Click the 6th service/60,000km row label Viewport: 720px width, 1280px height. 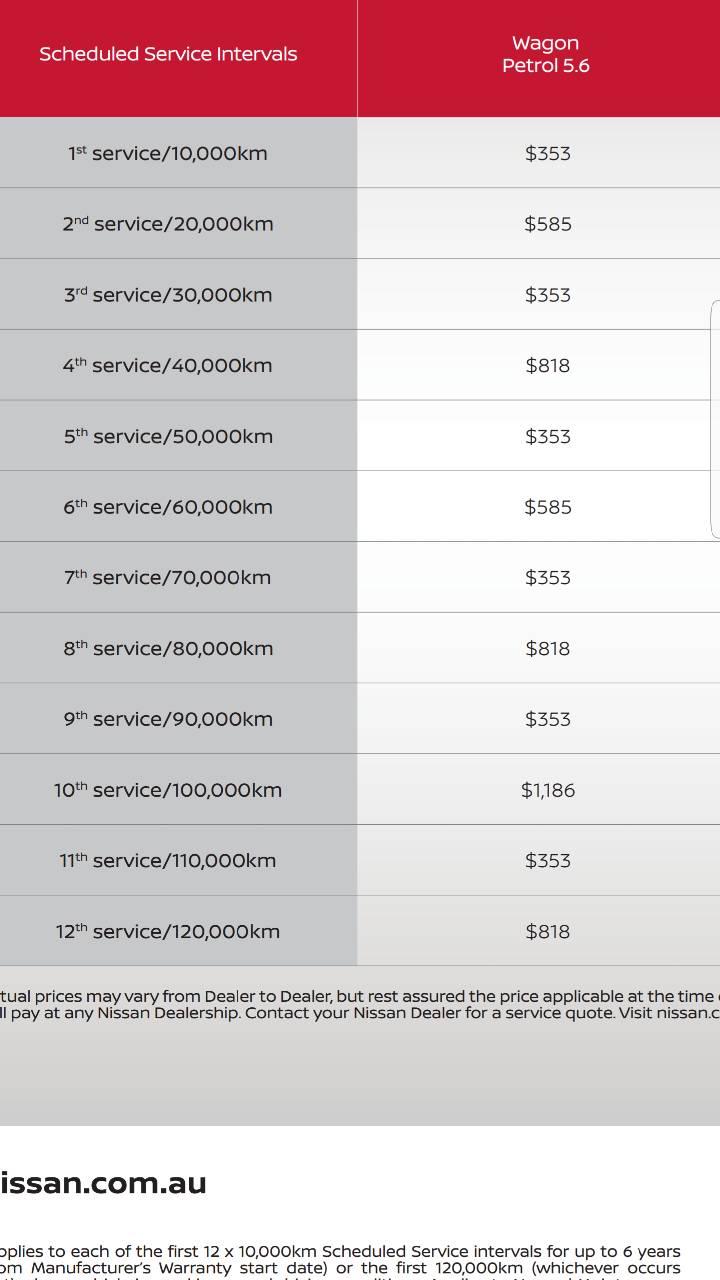168,507
